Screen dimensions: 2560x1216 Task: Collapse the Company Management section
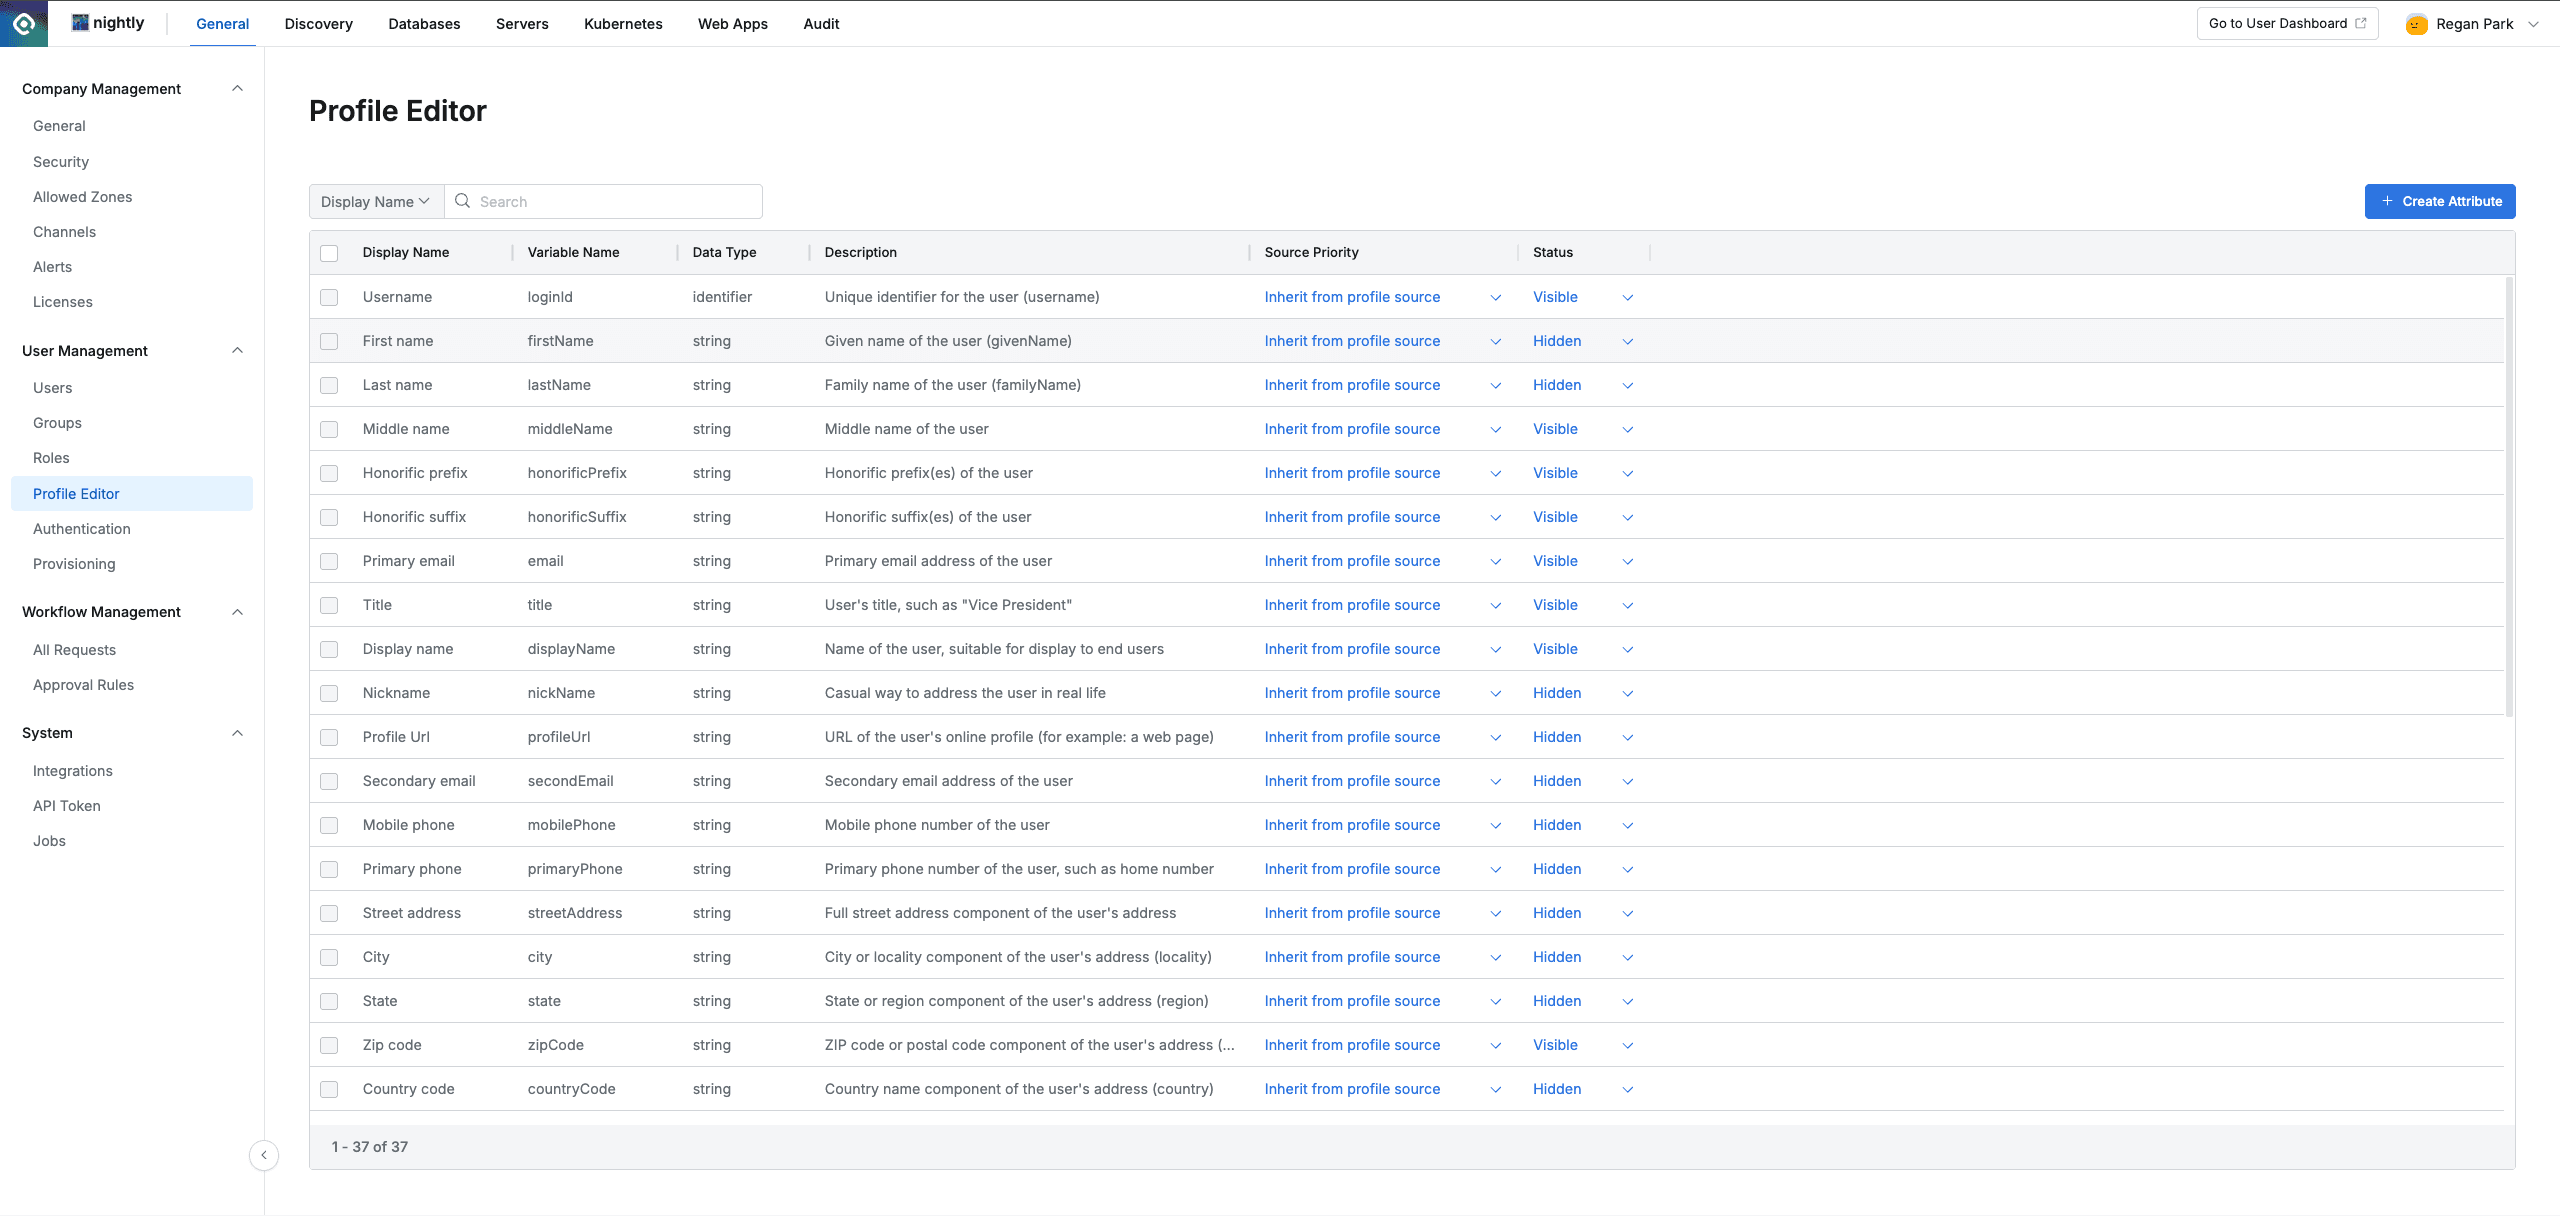[237, 88]
